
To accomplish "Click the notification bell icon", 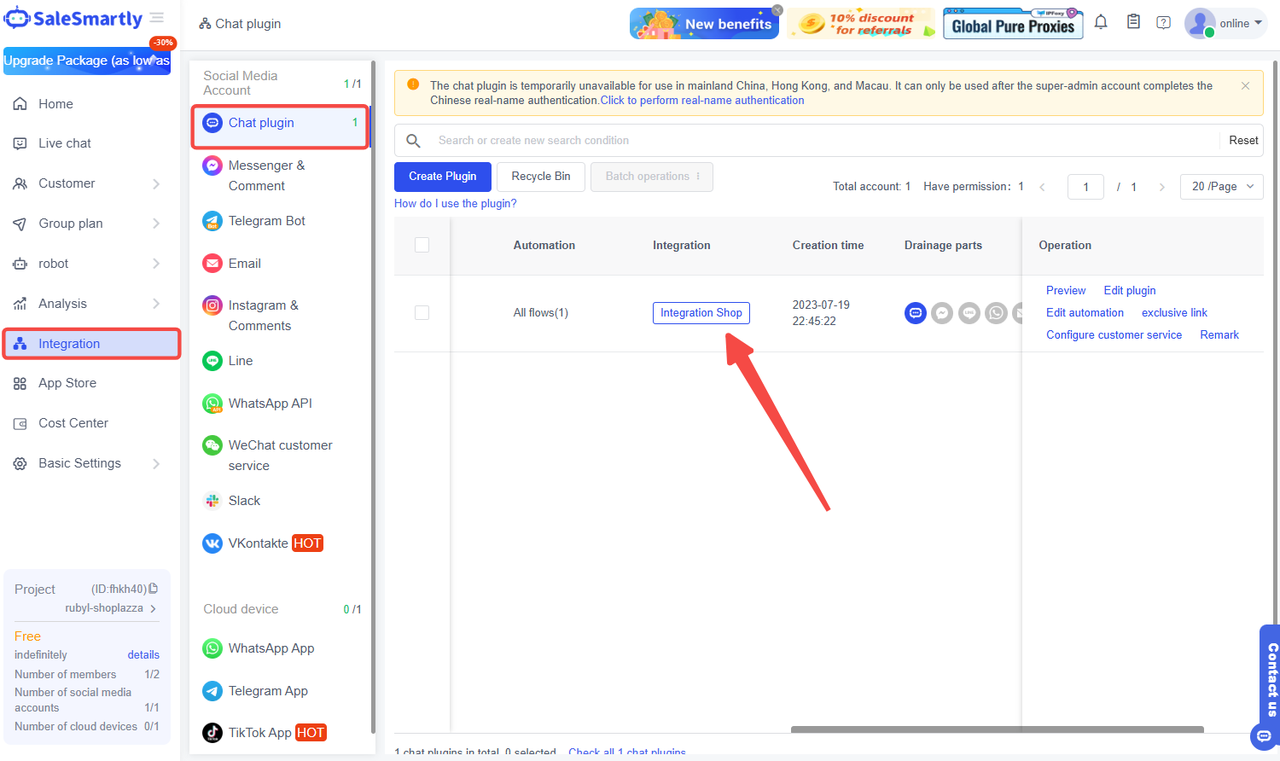I will coord(1101,22).
